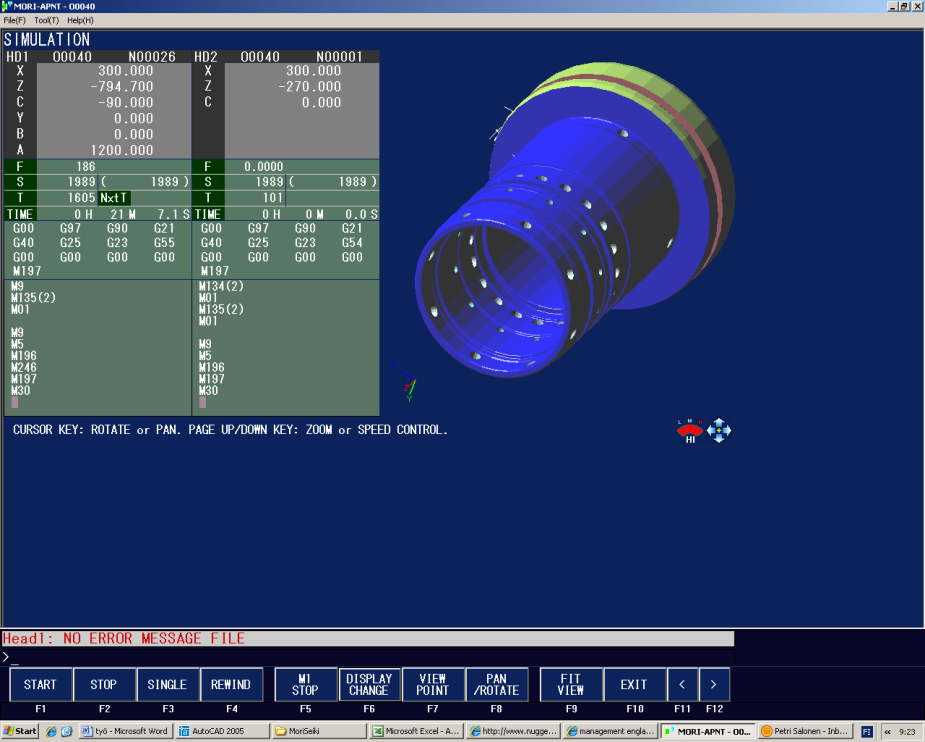The height and width of the screenshot is (742, 925).
Task: Switch to the http://www.nugge... browser window
Action: [513, 731]
